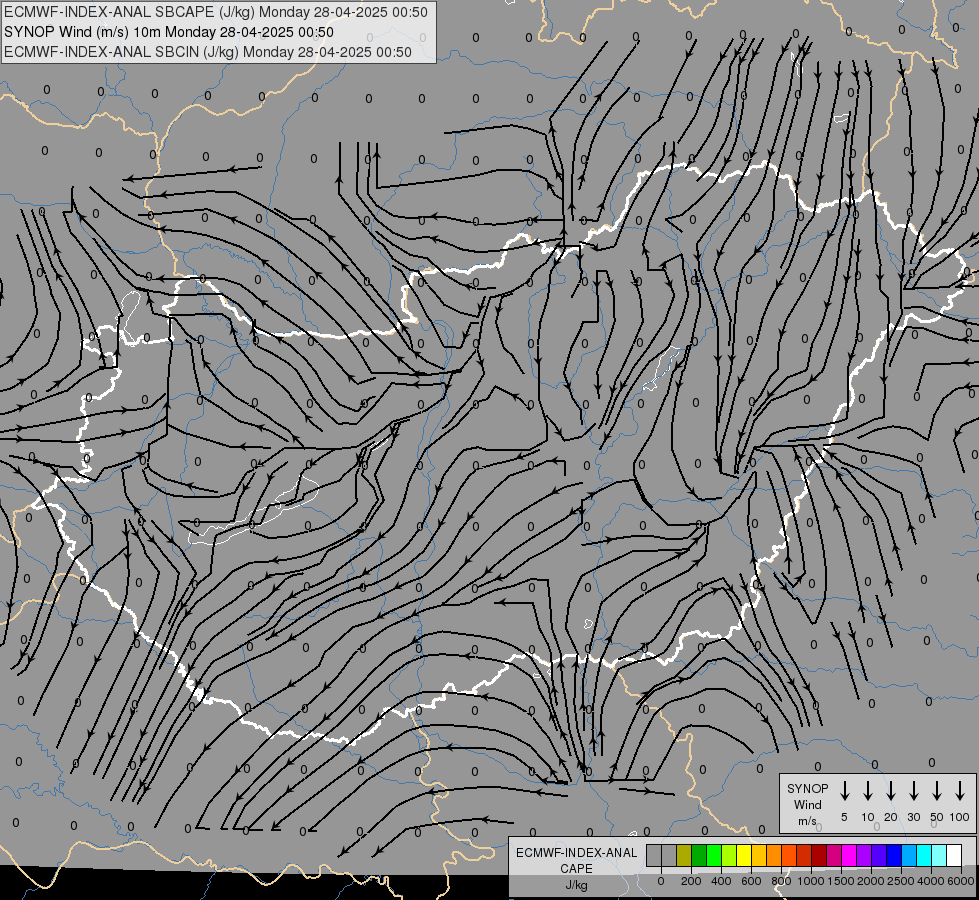Choose the sky blue swatch right of 2500

pyautogui.click(x=908, y=855)
